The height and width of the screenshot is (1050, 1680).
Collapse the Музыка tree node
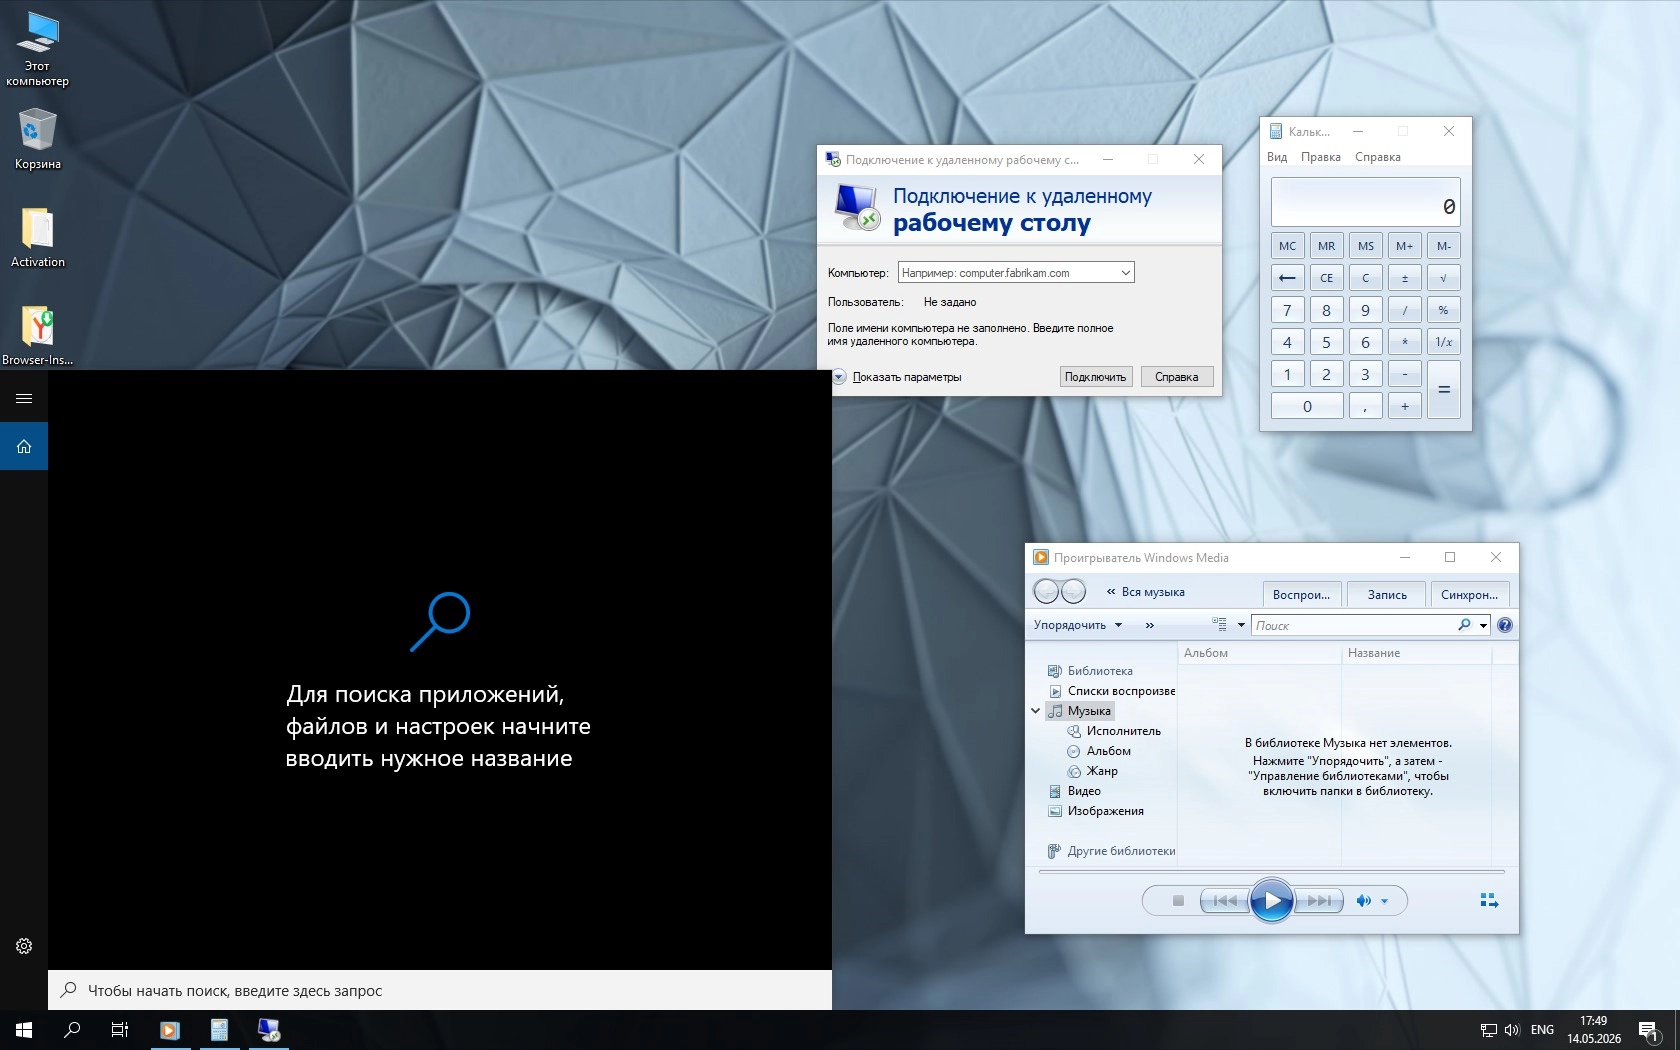coord(1035,711)
